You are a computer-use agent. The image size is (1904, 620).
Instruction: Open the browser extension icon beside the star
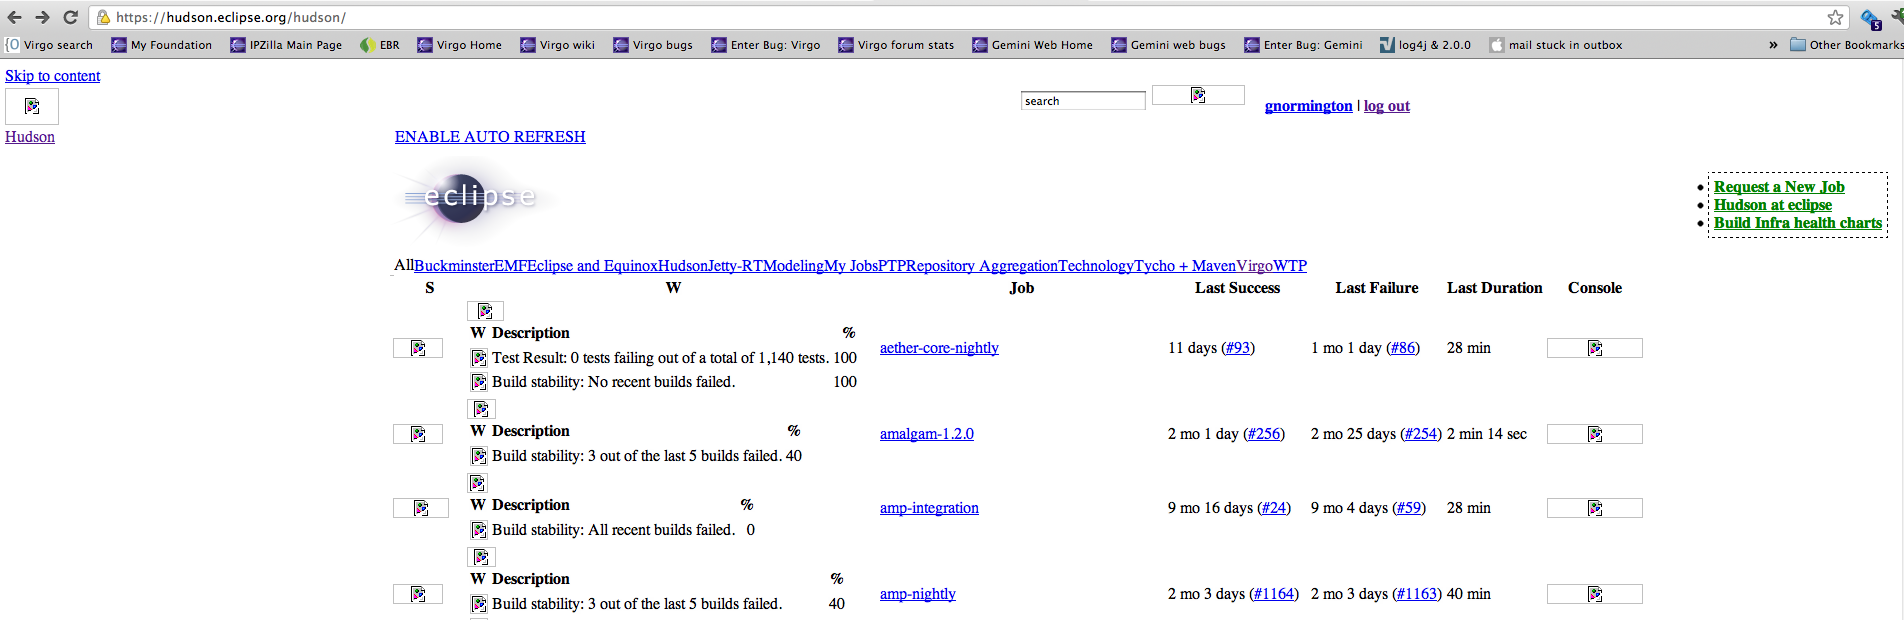[x=1870, y=18]
